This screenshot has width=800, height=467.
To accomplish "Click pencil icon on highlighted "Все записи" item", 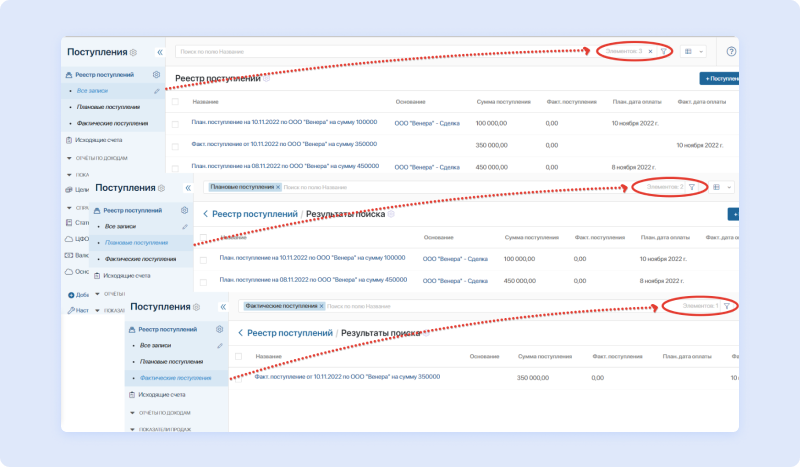I will pyautogui.click(x=157, y=91).
